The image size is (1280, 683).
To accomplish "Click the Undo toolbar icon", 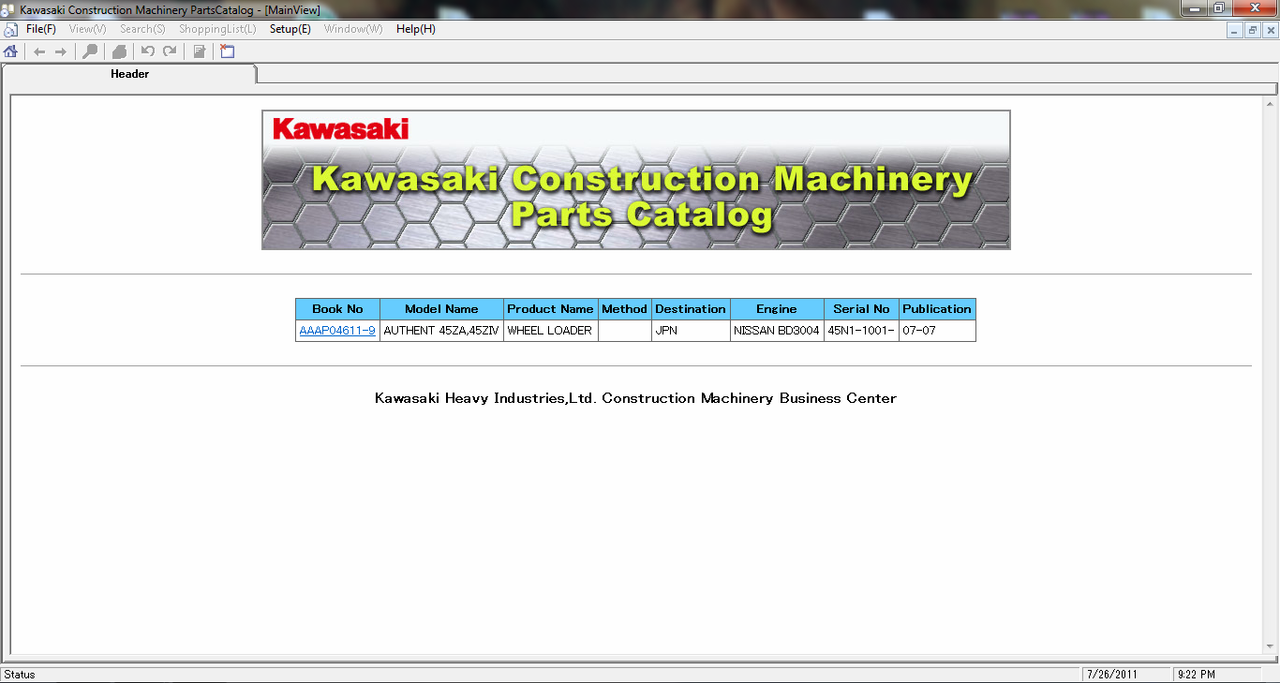I will (148, 51).
